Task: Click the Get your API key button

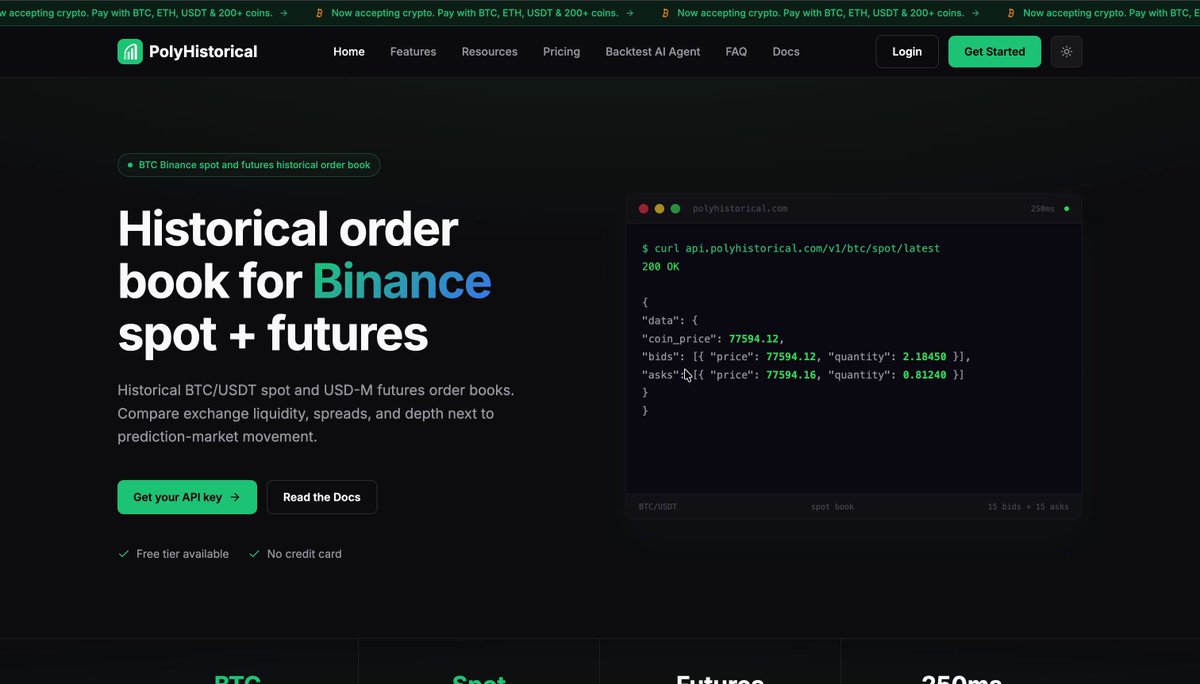Action: 187,497
